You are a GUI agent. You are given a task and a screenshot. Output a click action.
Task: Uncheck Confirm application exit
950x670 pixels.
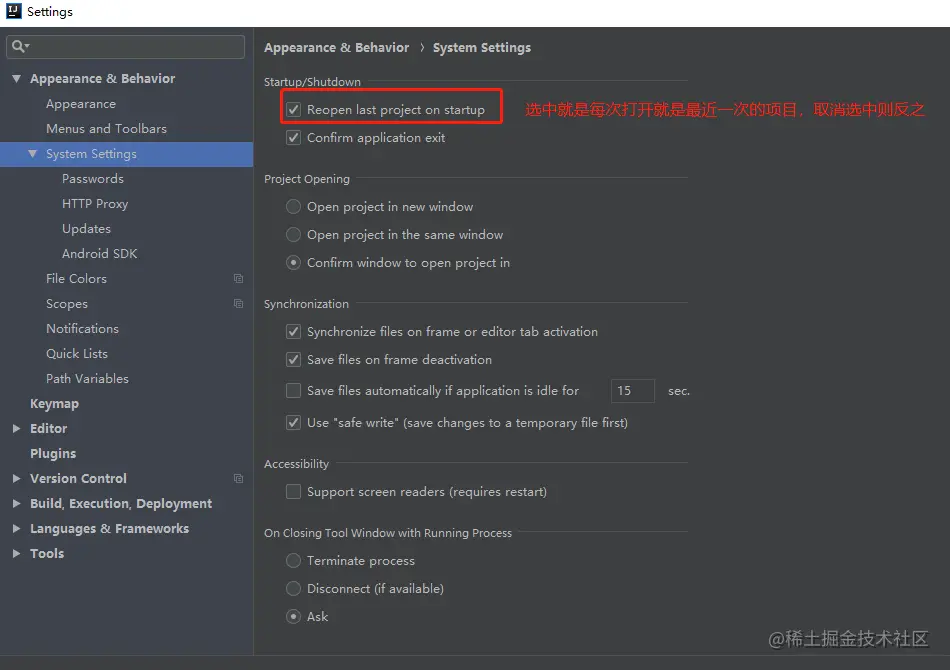[x=293, y=138]
